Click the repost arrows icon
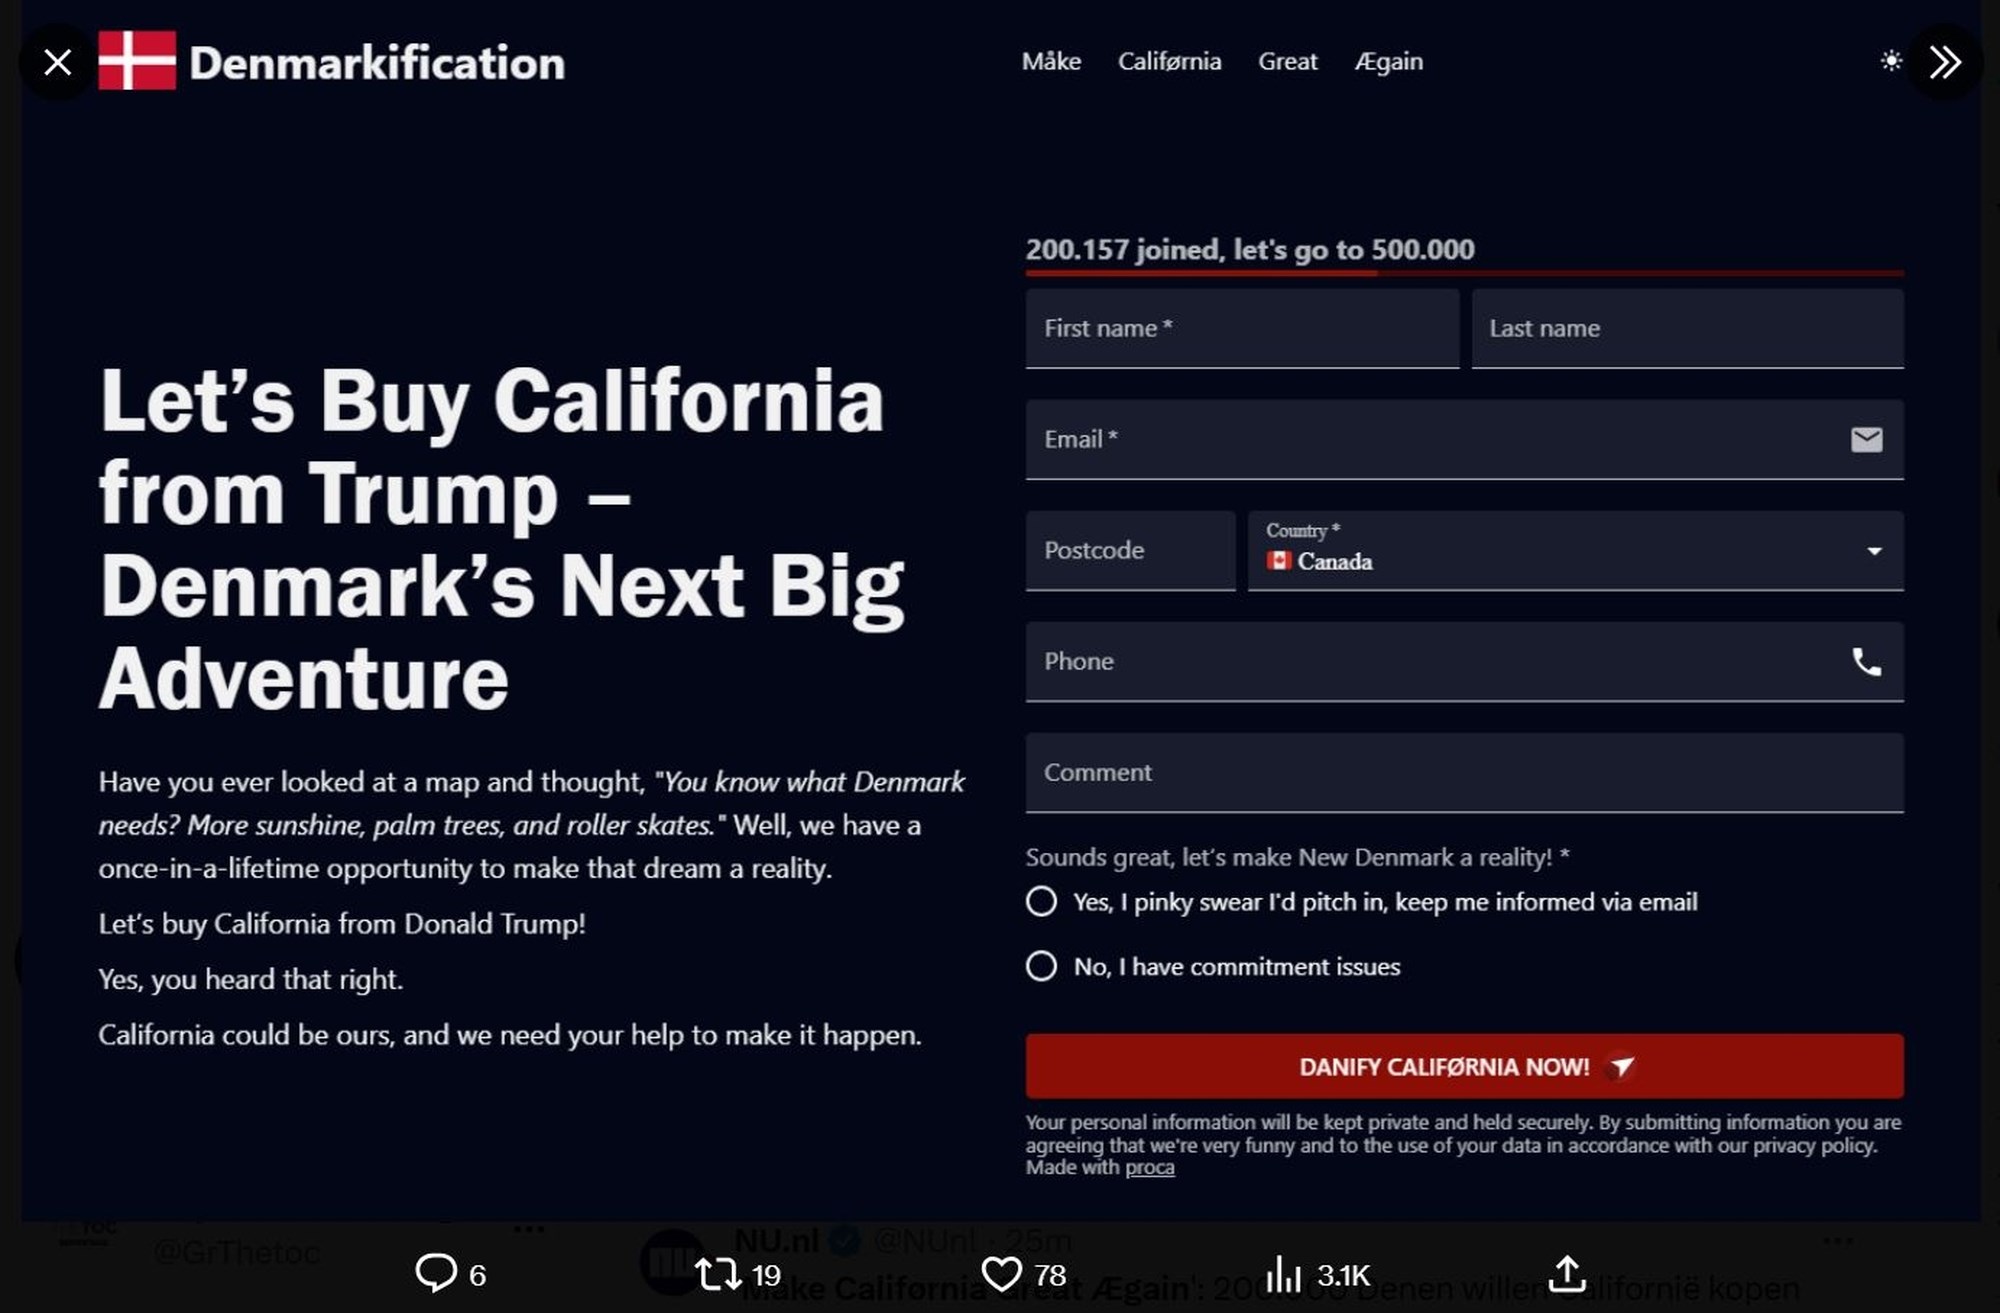Screen dimensions: 2000x1313 717,1274
